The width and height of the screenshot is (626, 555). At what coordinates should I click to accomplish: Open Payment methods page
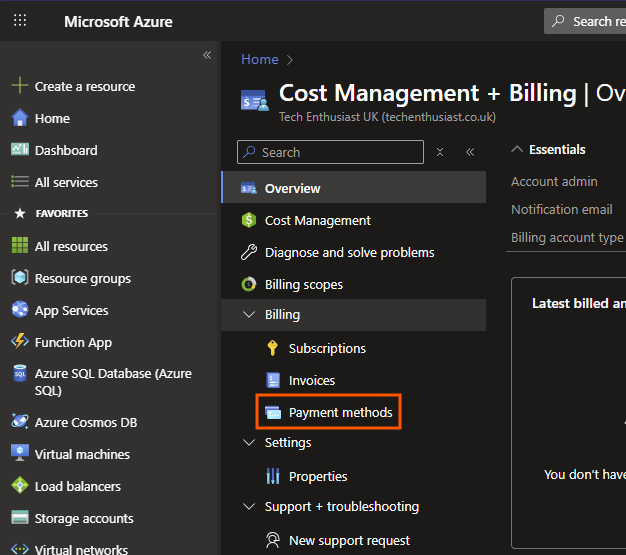click(x=340, y=412)
